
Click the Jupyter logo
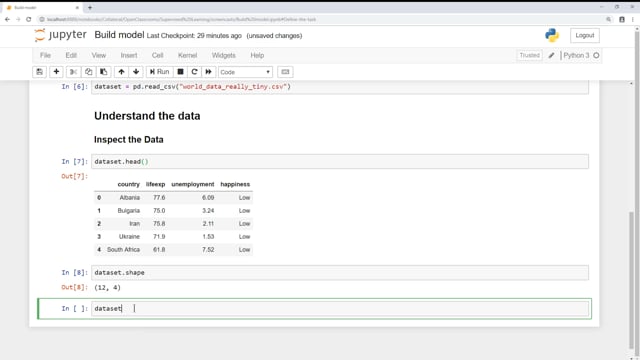click(60, 35)
